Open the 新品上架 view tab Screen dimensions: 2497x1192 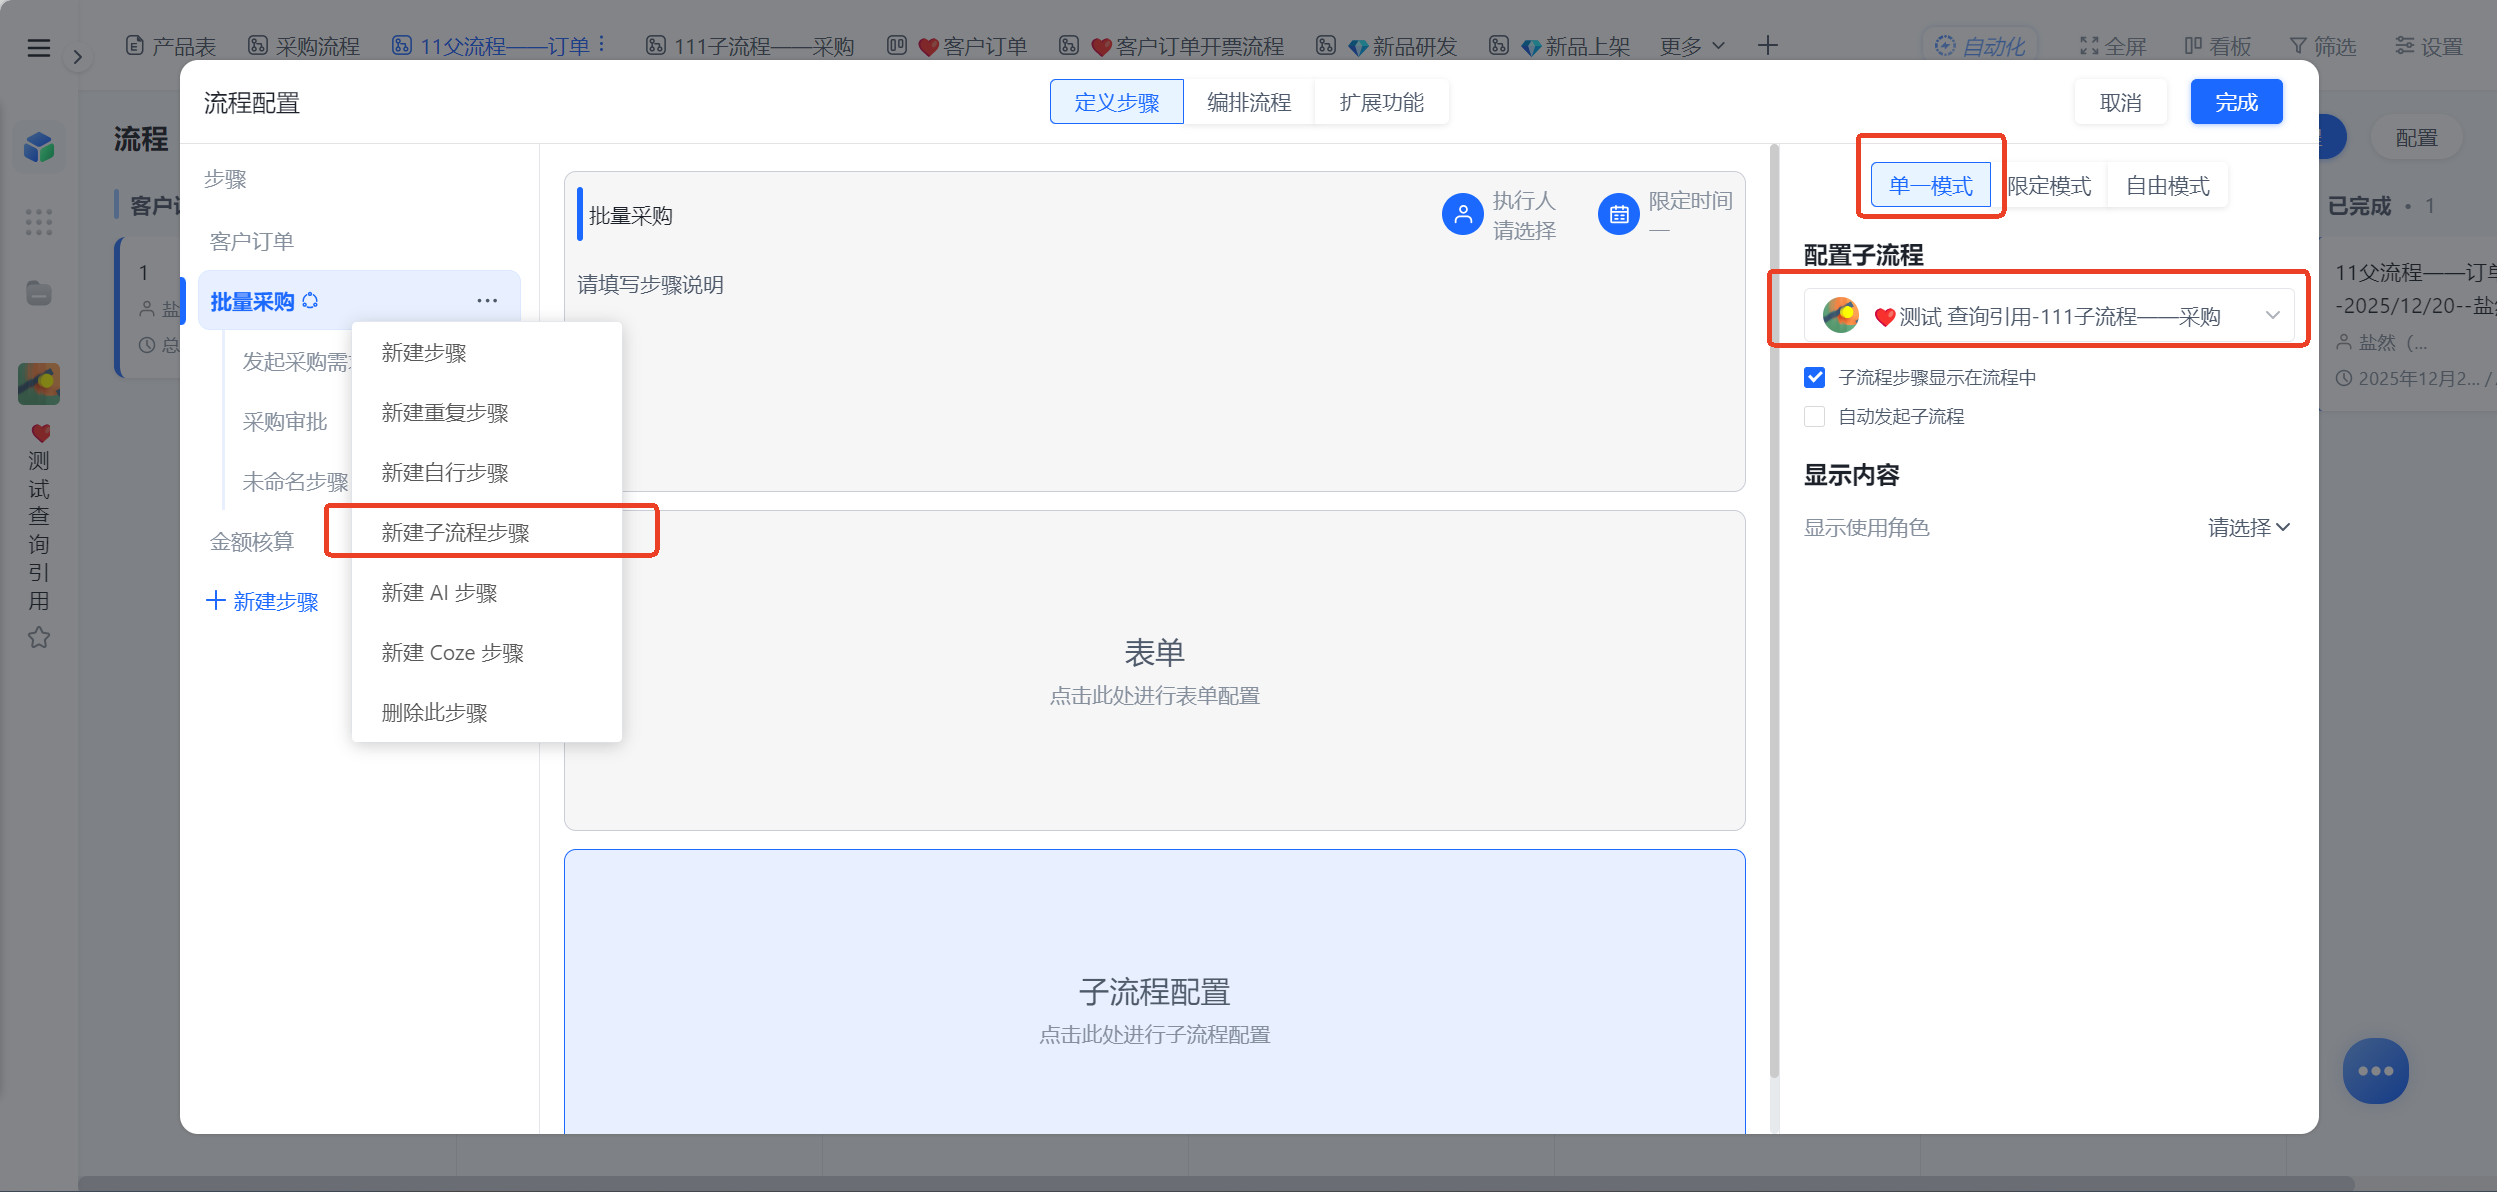(1559, 46)
